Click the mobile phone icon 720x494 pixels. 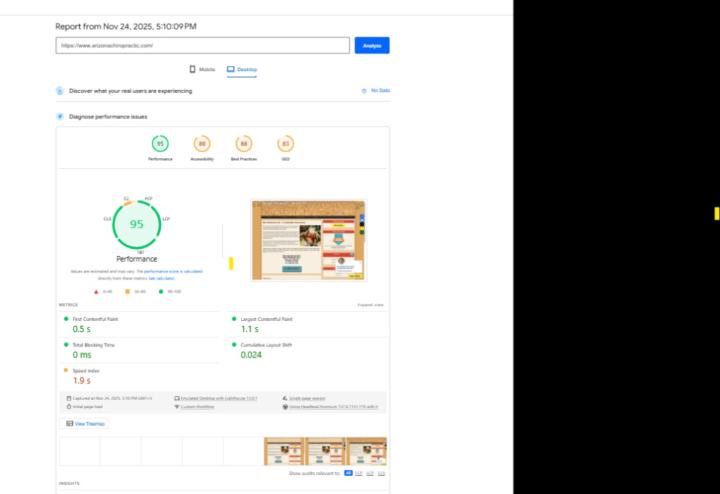tap(192, 69)
